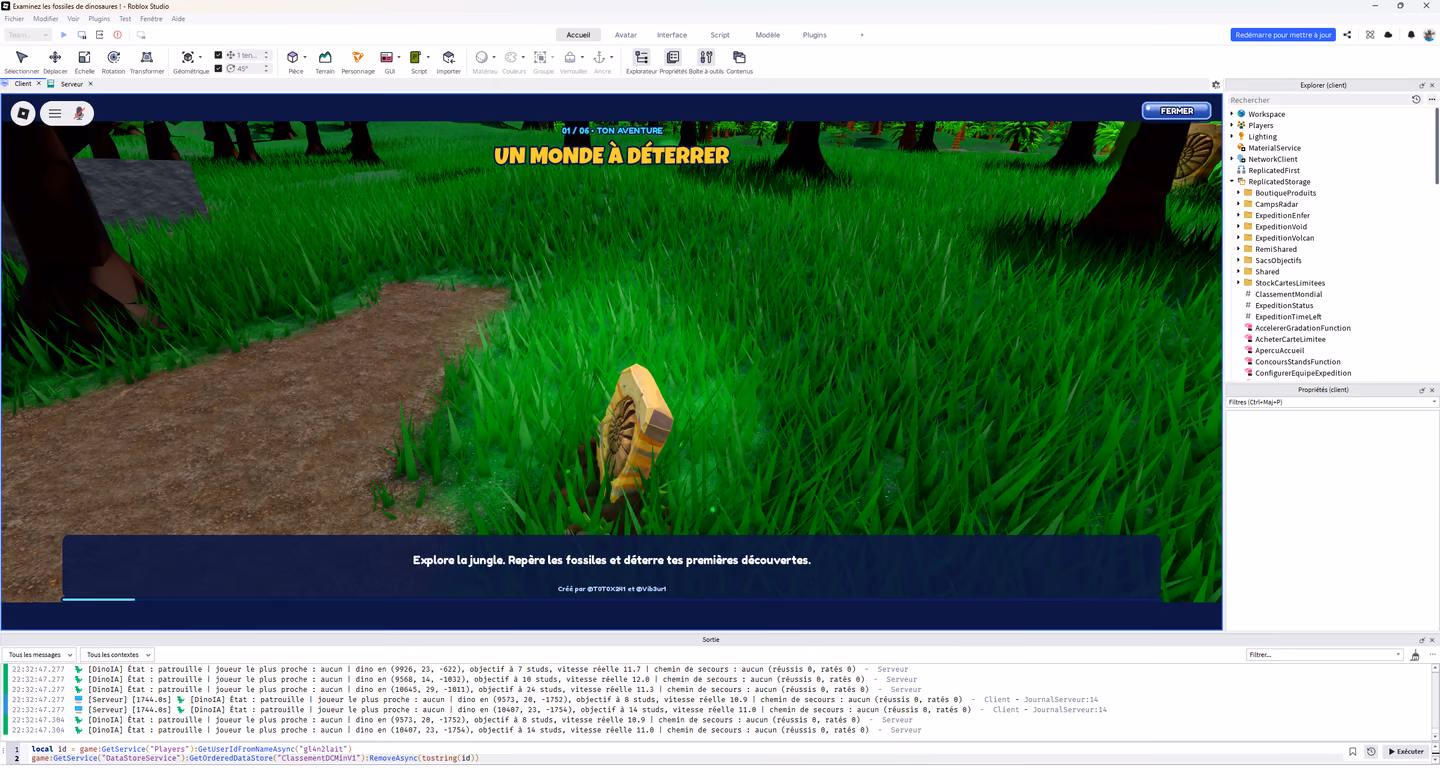The width and height of the screenshot is (1440, 780).
Task: Open the Boîte à outils
Action: click(x=706, y=62)
